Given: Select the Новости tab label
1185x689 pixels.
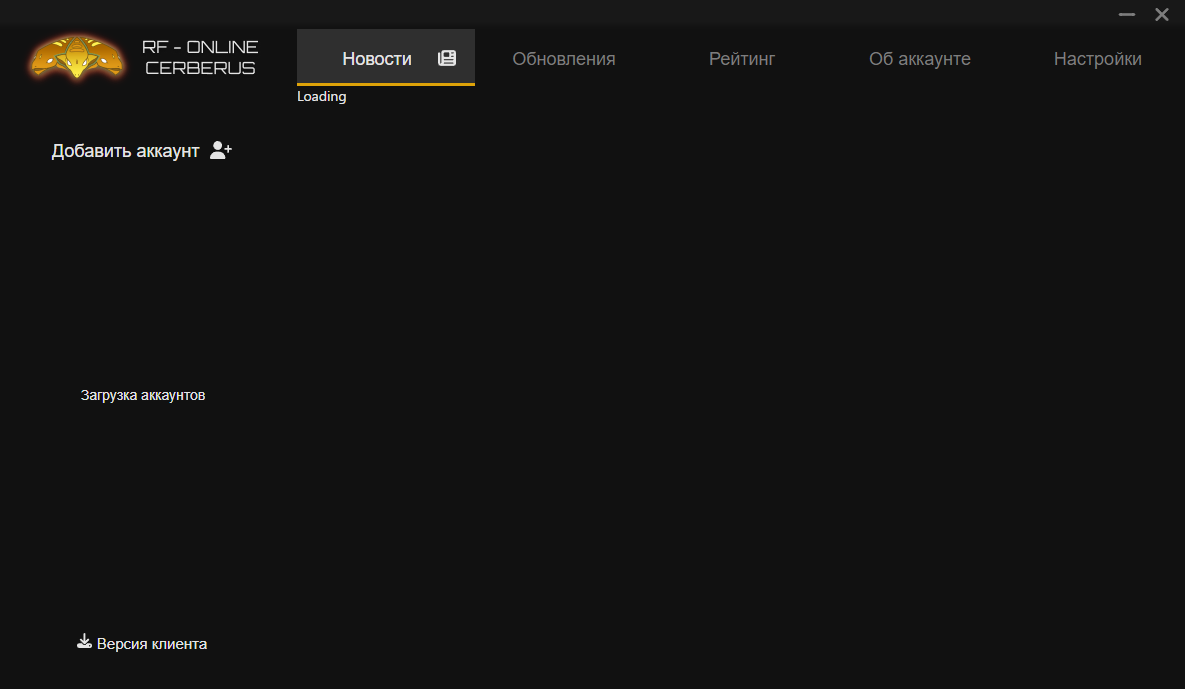Looking at the screenshot, I should pyautogui.click(x=376, y=59).
